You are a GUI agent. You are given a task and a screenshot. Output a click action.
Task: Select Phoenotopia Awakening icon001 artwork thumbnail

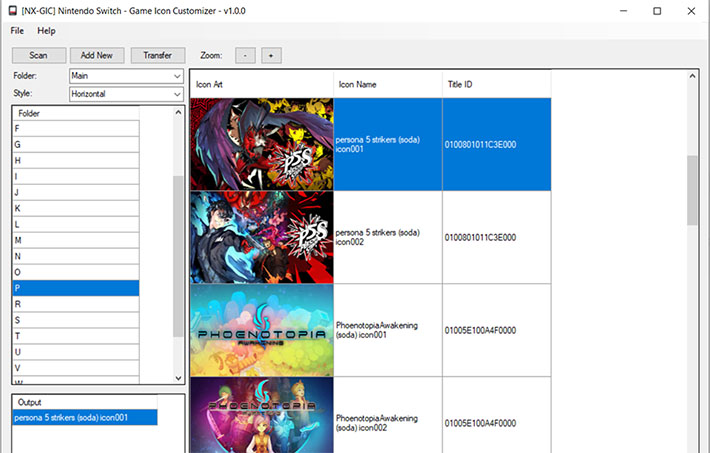point(262,330)
